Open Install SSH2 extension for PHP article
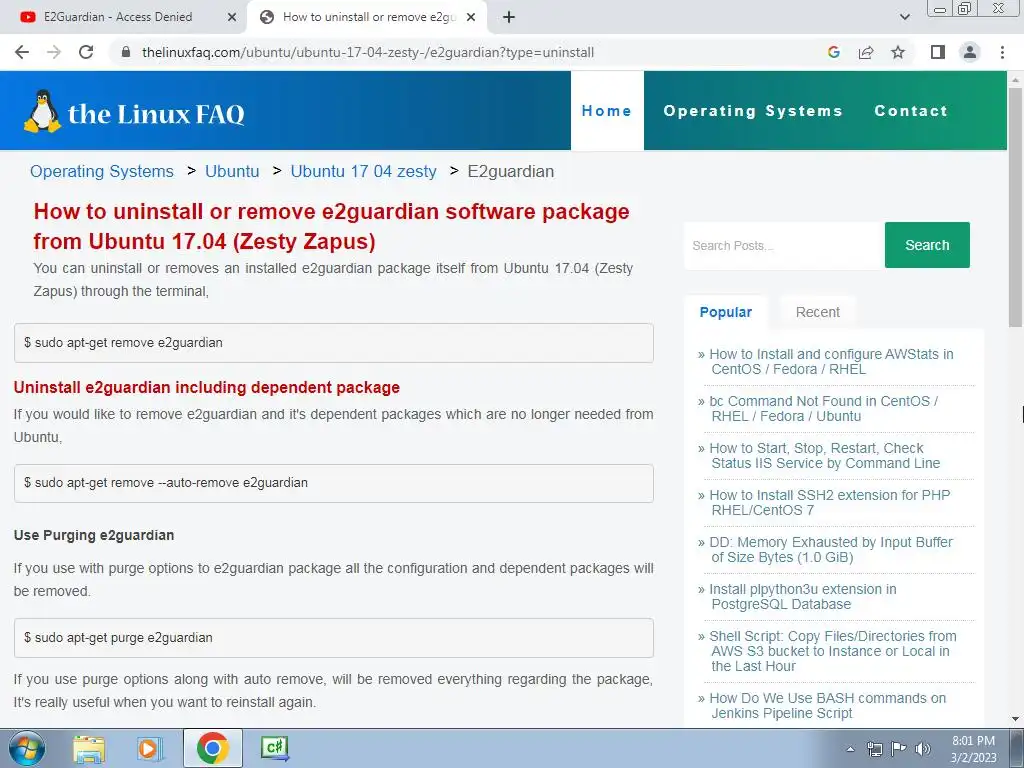Image resolution: width=1024 pixels, height=768 pixels. (829, 503)
